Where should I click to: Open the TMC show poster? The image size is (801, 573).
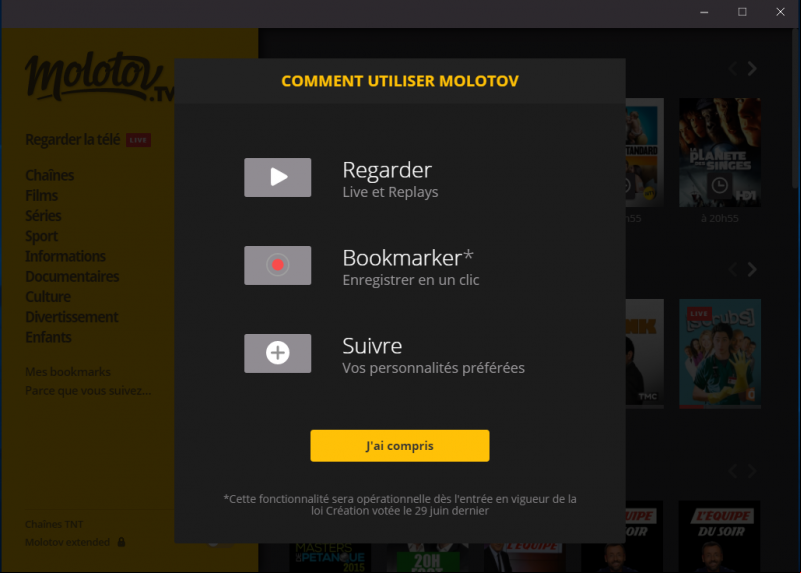(645, 353)
